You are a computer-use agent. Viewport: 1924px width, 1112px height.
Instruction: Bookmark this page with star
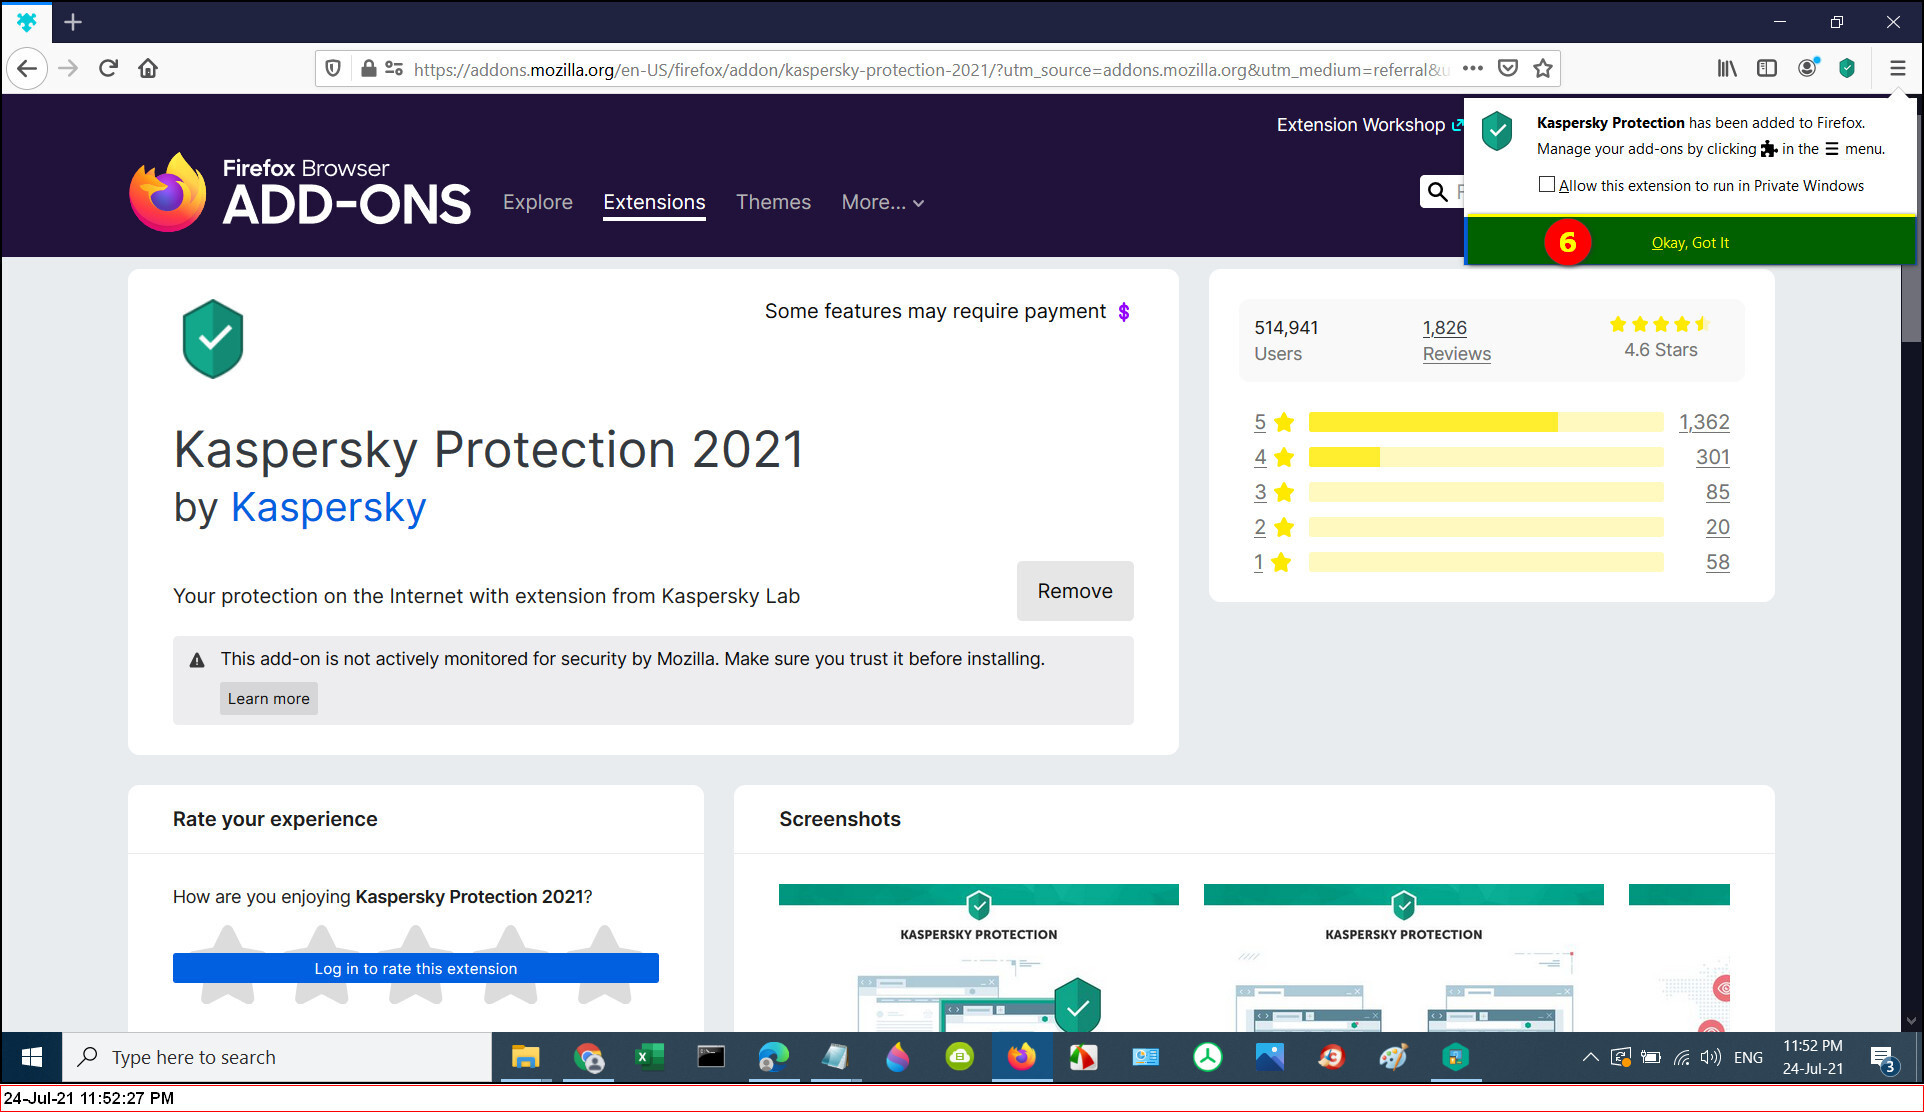click(1543, 69)
